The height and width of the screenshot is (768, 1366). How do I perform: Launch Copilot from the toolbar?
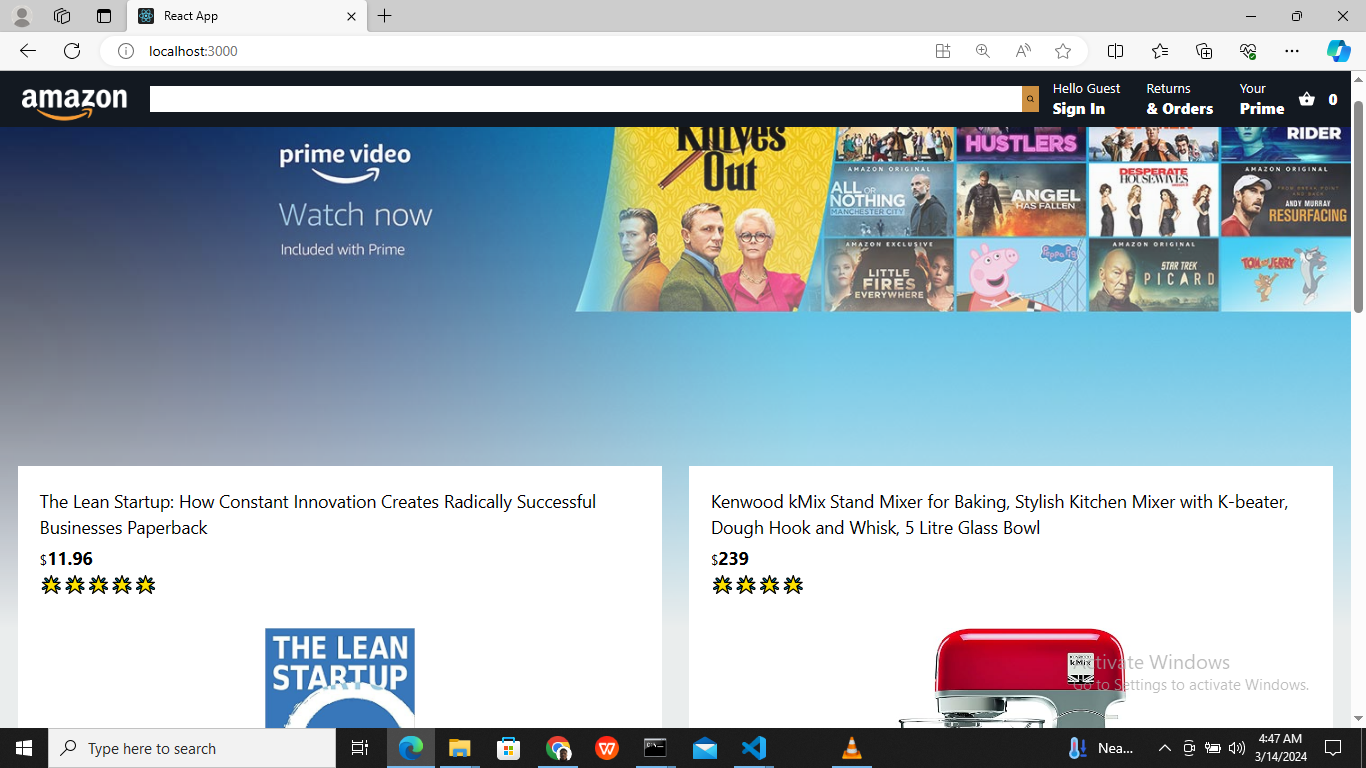tap(1339, 51)
